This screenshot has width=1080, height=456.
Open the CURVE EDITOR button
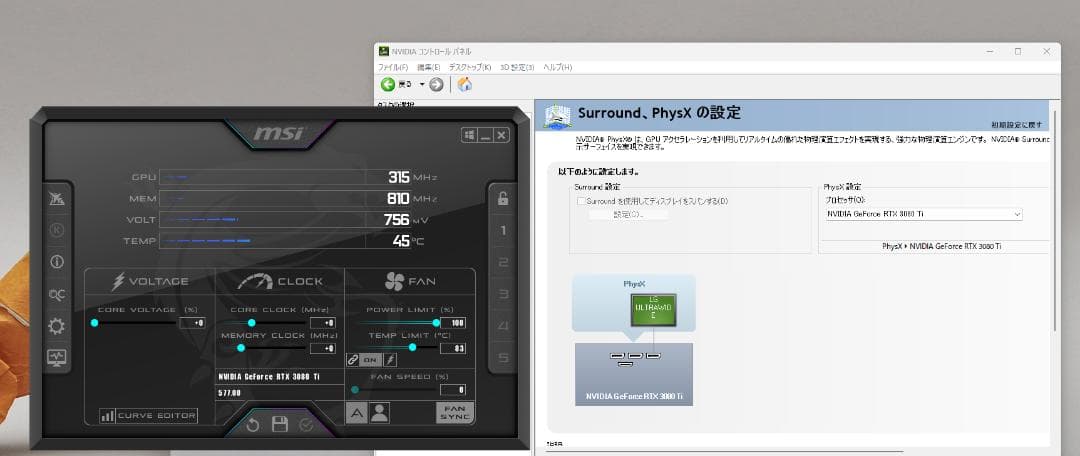tap(149, 415)
